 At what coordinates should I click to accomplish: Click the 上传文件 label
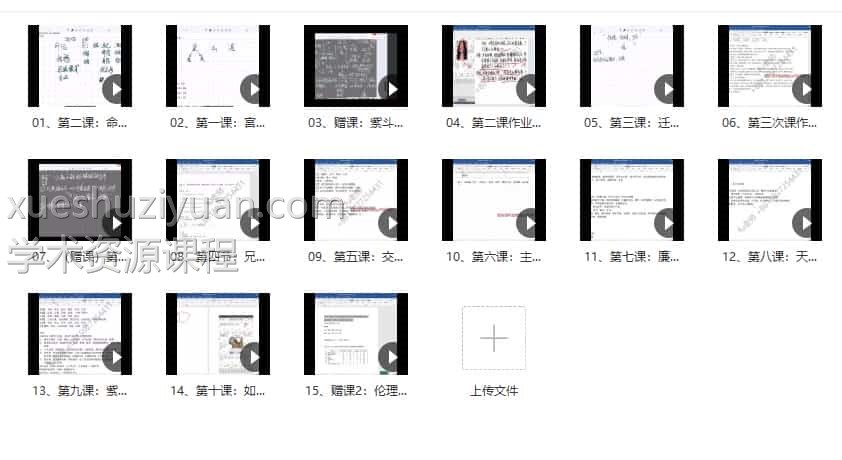494,391
